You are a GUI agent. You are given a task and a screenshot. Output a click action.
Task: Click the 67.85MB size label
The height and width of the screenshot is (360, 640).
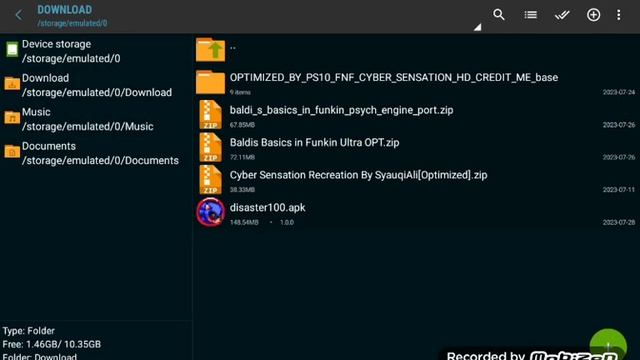tap(242, 125)
